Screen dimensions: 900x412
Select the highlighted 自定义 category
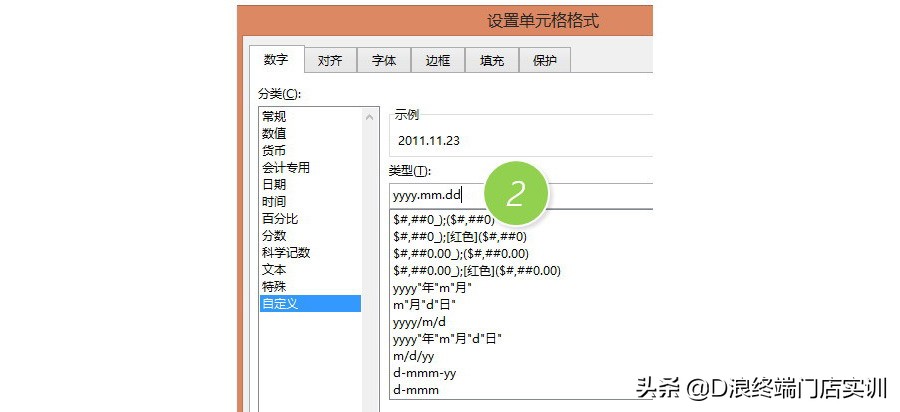(x=311, y=304)
